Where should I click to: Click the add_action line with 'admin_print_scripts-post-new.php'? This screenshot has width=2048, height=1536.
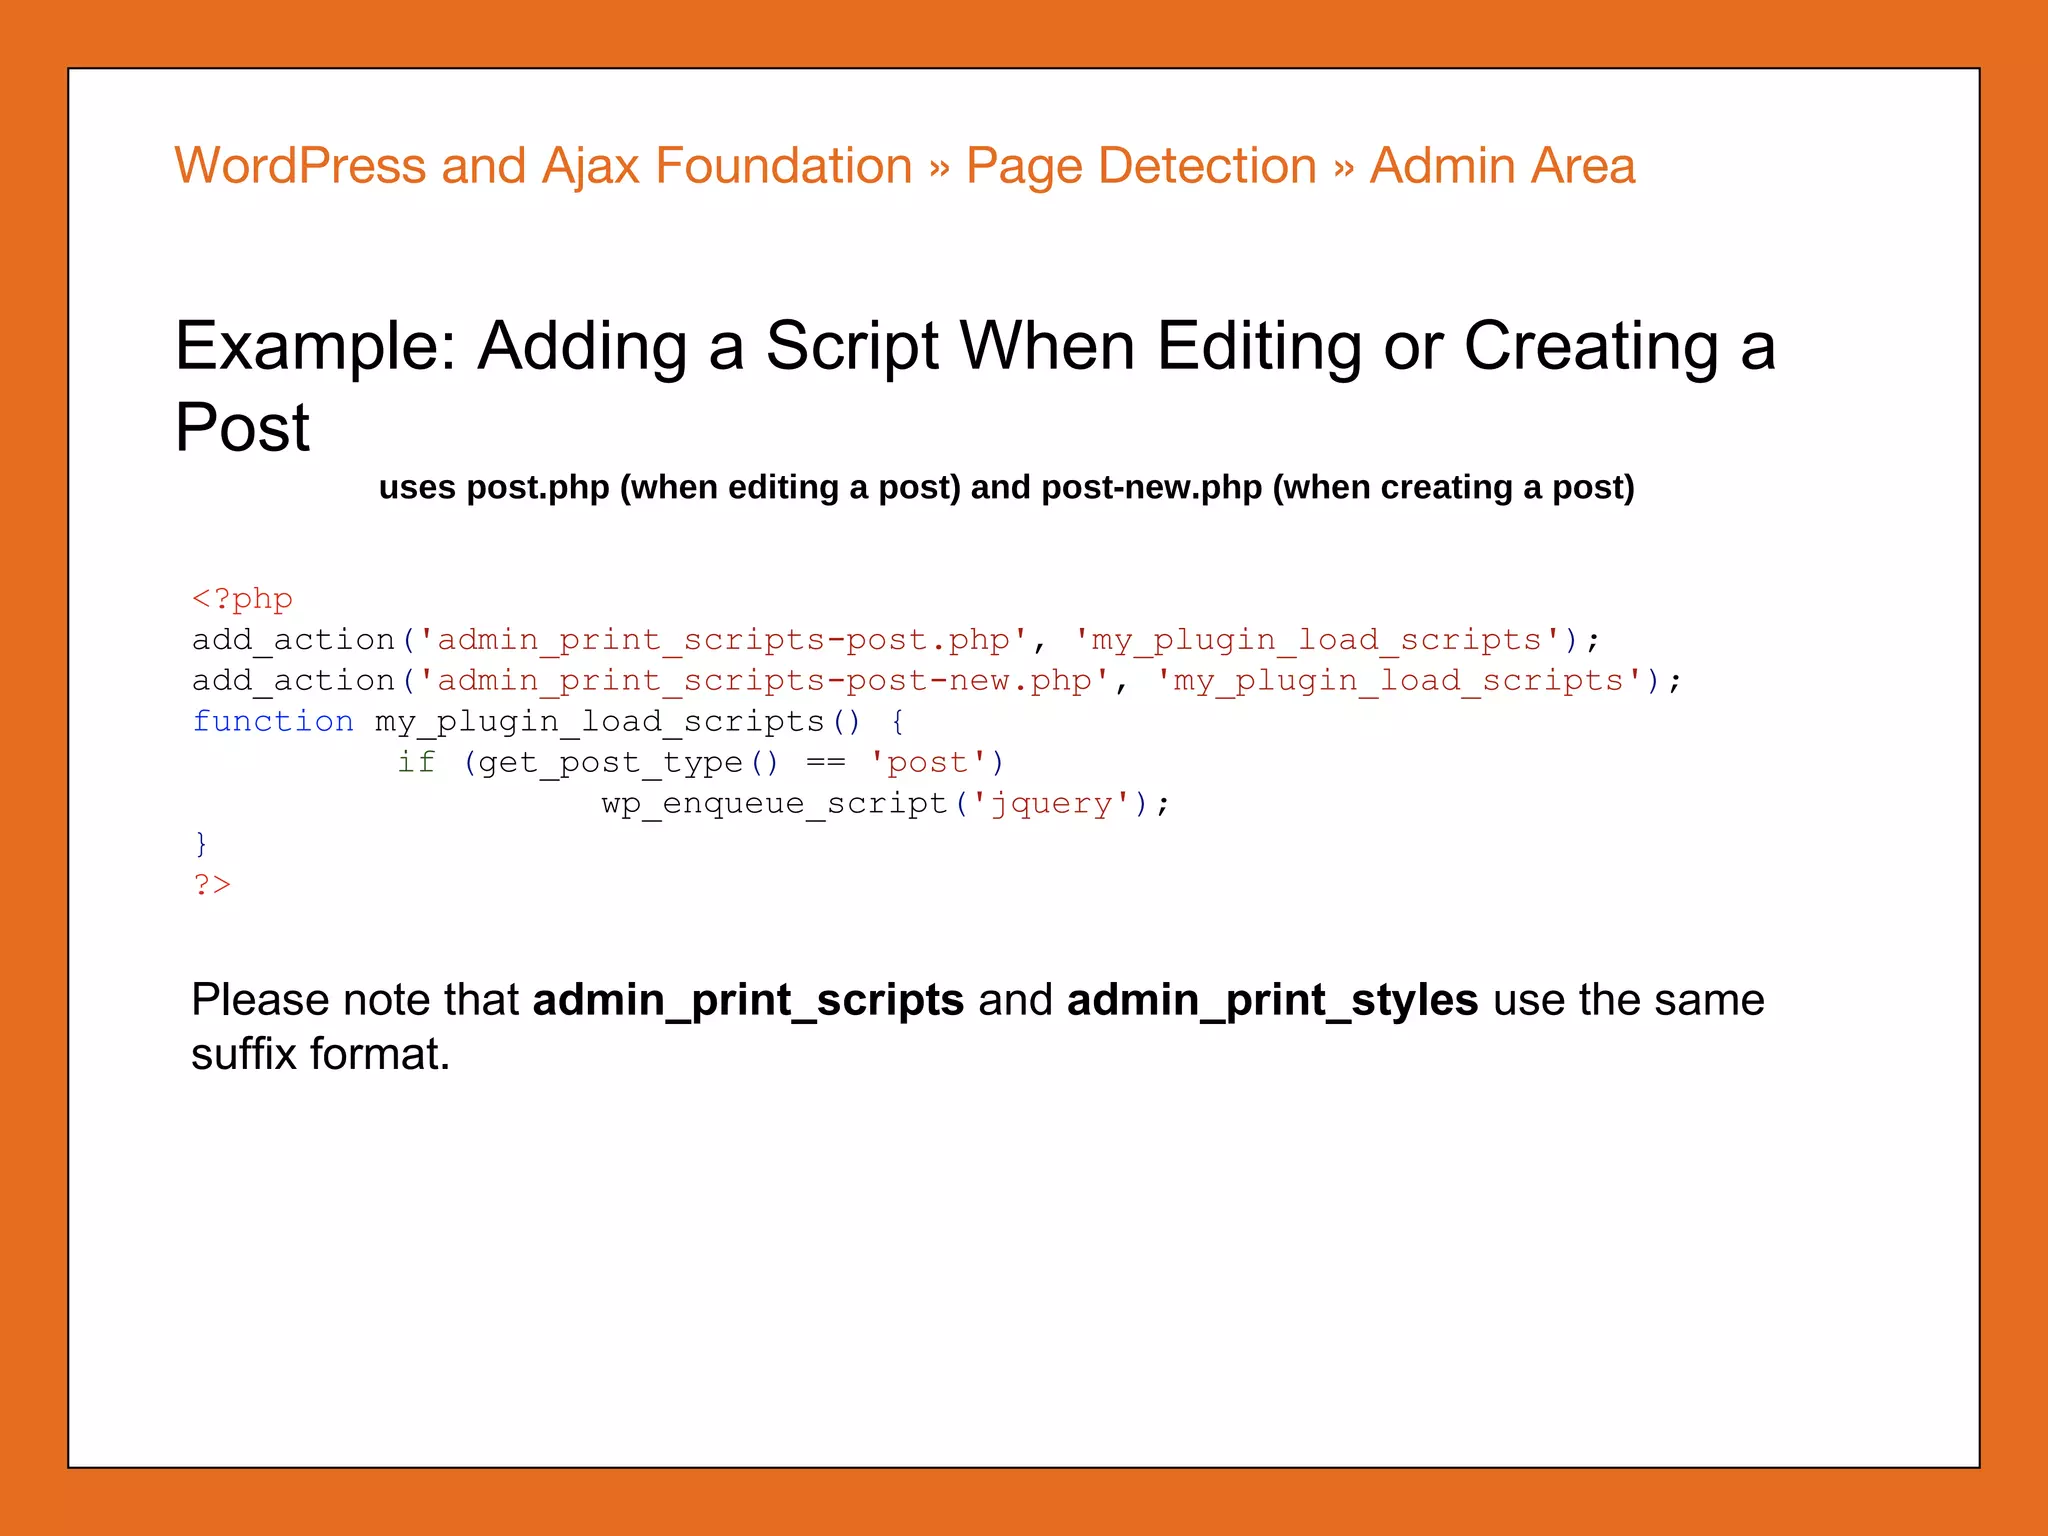click(937, 681)
